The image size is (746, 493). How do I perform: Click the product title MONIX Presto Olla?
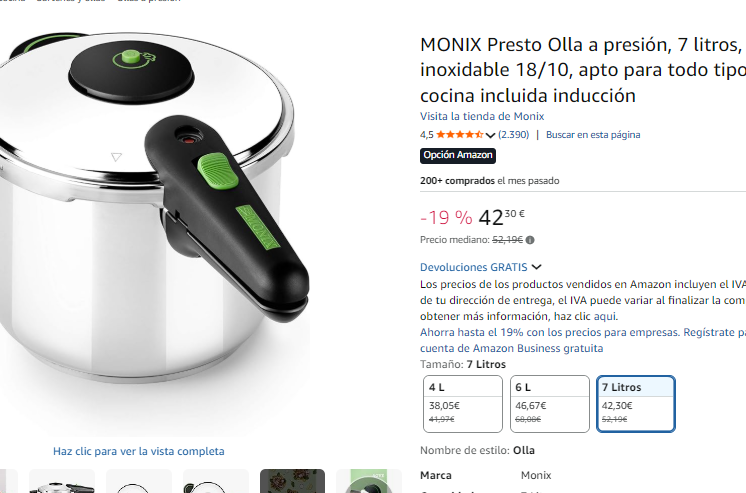tap(583, 70)
